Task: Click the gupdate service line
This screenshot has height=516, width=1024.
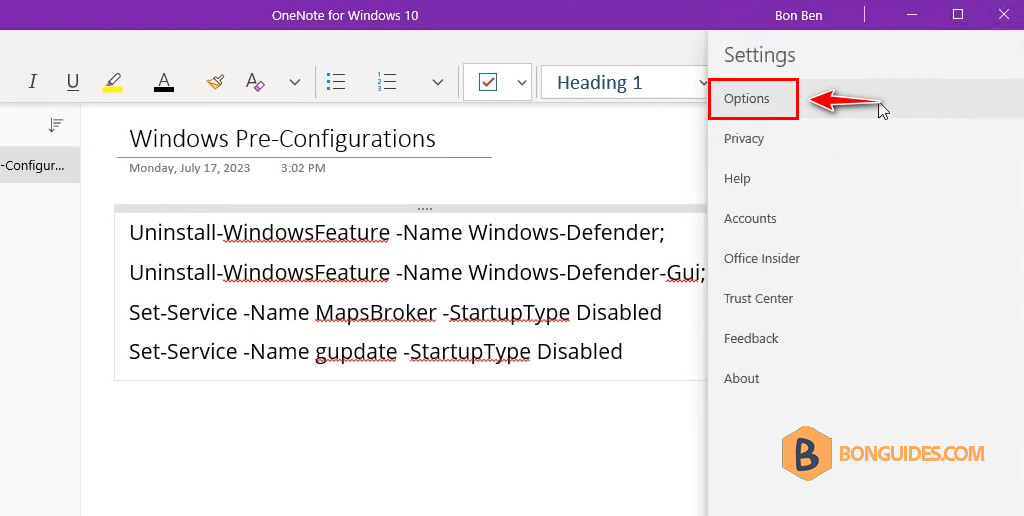Action: pyautogui.click(x=376, y=351)
